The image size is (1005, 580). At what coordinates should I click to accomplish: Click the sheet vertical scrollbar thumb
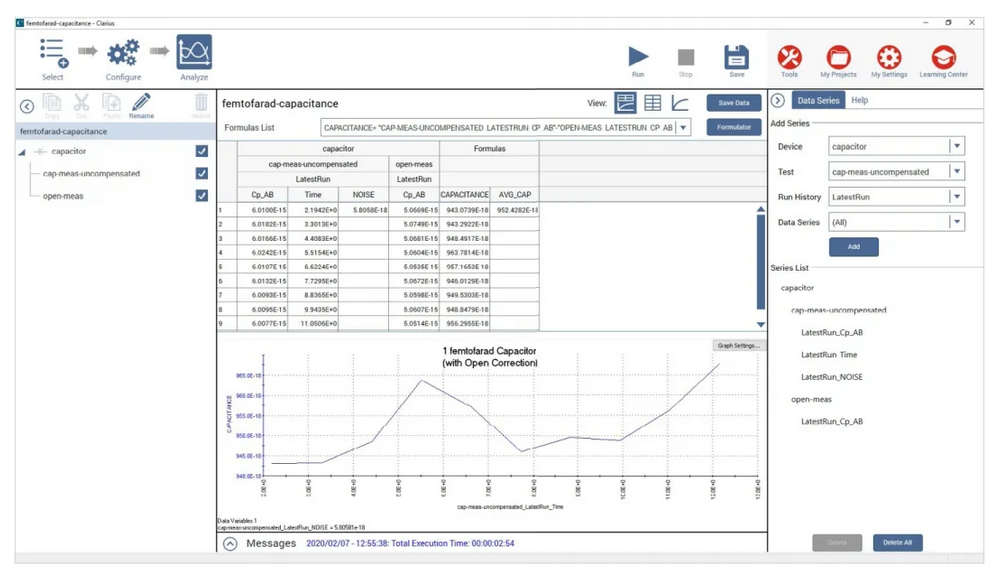click(761, 262)
